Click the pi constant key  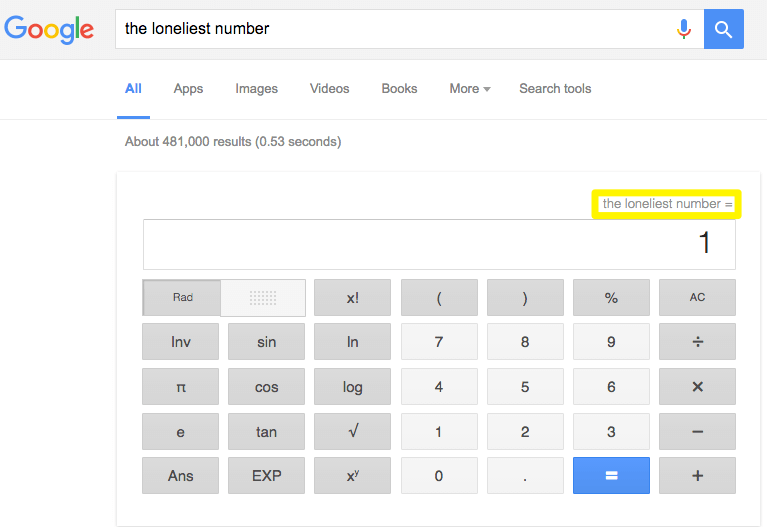[180, 387]
